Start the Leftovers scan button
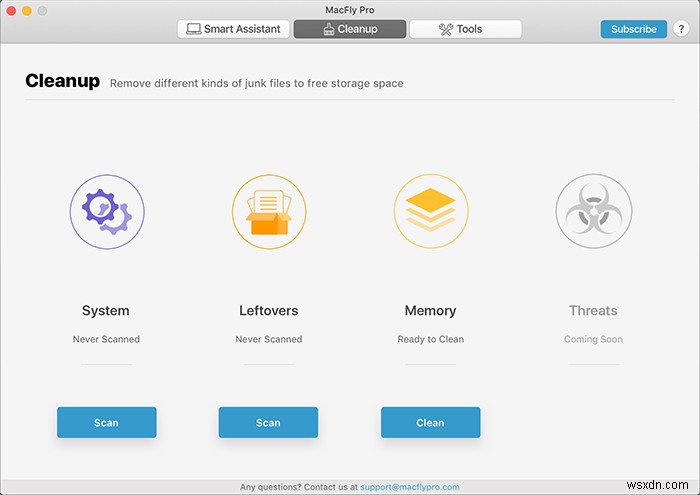The image size is (700, 495). pos(268,422)
